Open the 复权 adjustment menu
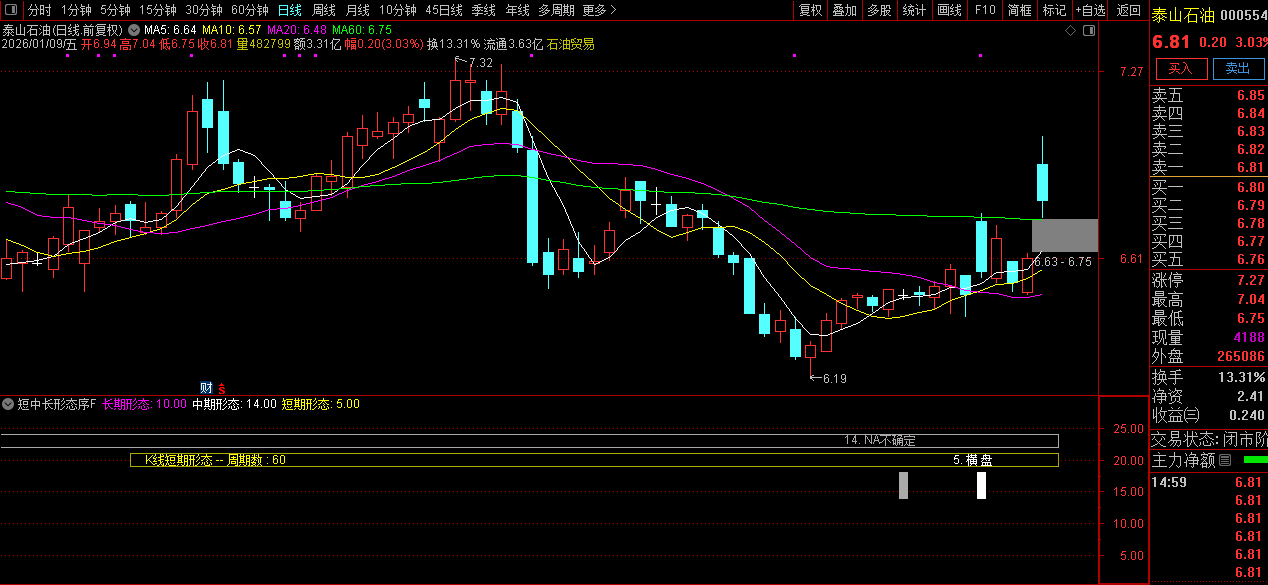 pyautogui.click(x=810, y=10)
